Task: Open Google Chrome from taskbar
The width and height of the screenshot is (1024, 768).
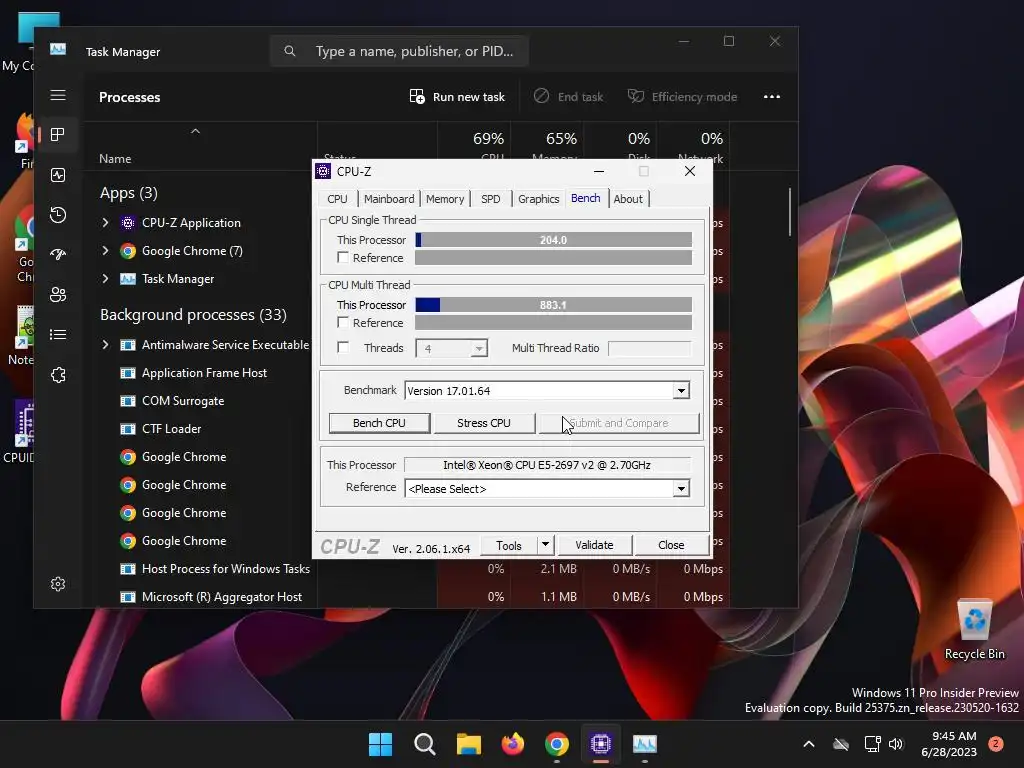Action: 556,744
